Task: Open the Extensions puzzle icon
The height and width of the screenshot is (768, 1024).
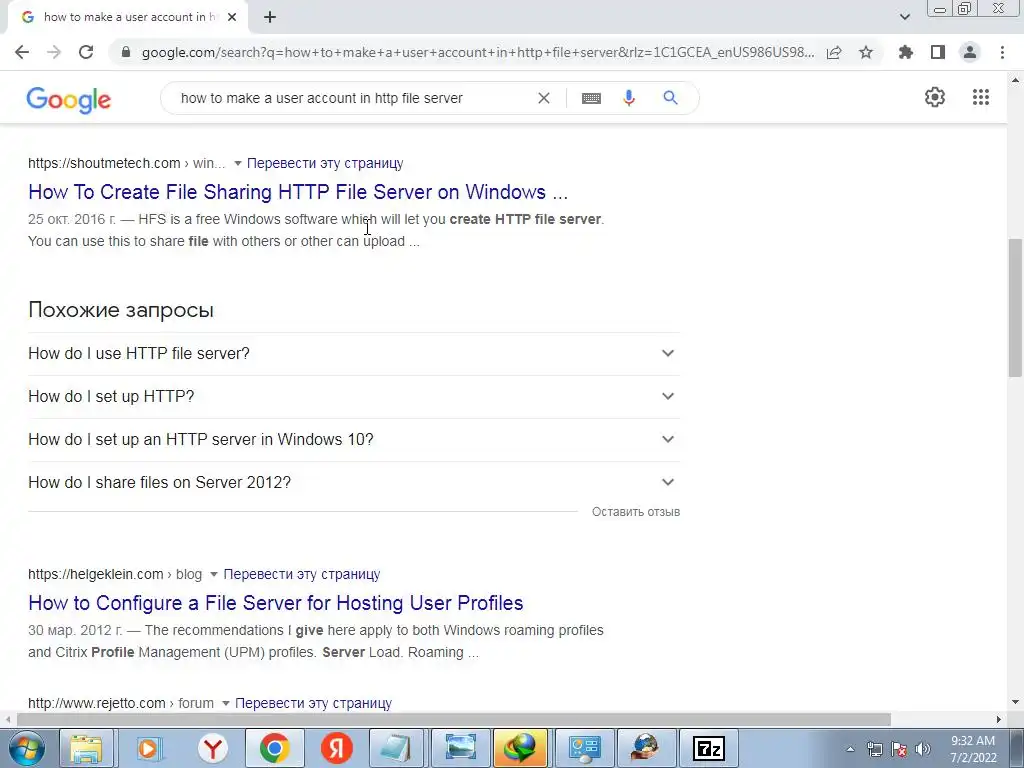Action: pos(906,52)
